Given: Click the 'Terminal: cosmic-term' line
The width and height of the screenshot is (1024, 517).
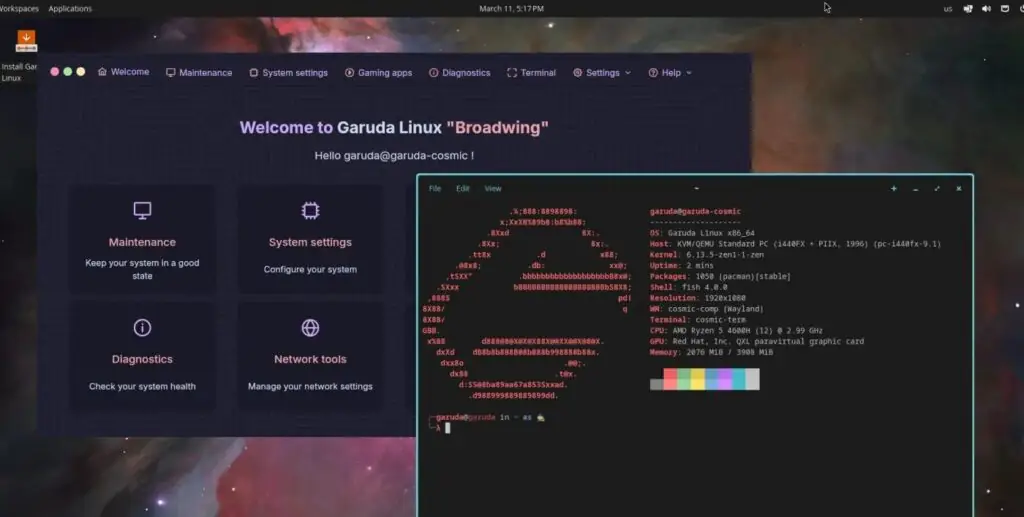Looking at the screenshot, I should click(x=697, y=320).
